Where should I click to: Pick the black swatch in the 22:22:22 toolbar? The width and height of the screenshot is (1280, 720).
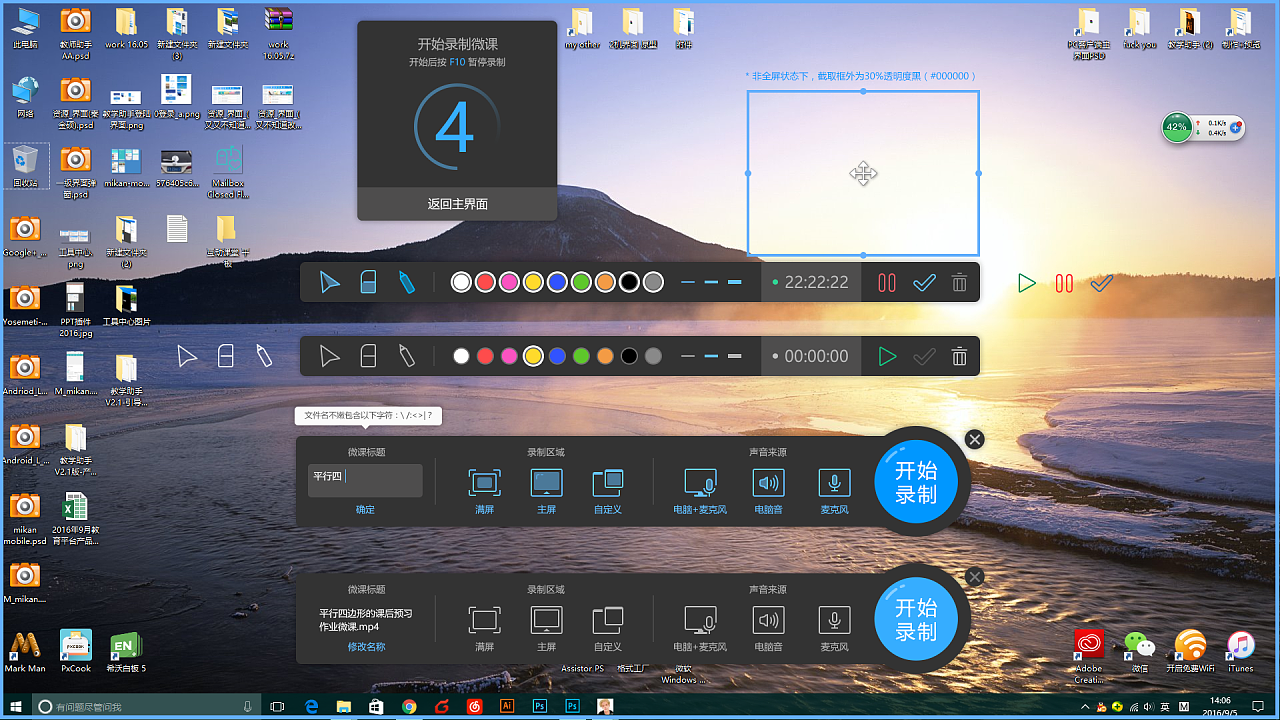629,283
